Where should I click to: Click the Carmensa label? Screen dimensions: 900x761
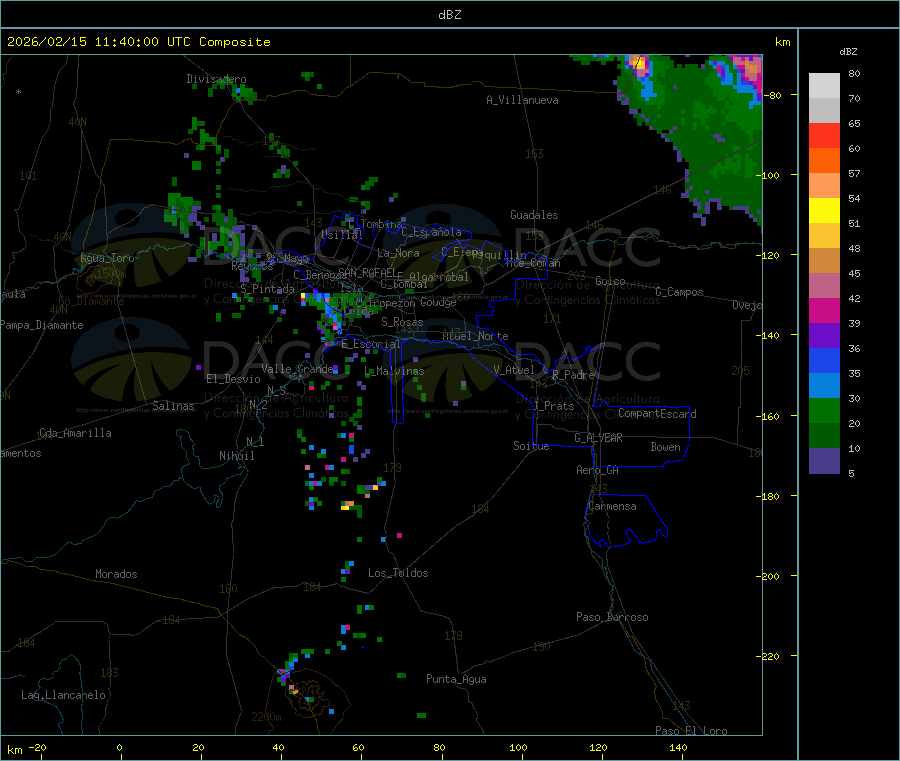coord(612,506)
